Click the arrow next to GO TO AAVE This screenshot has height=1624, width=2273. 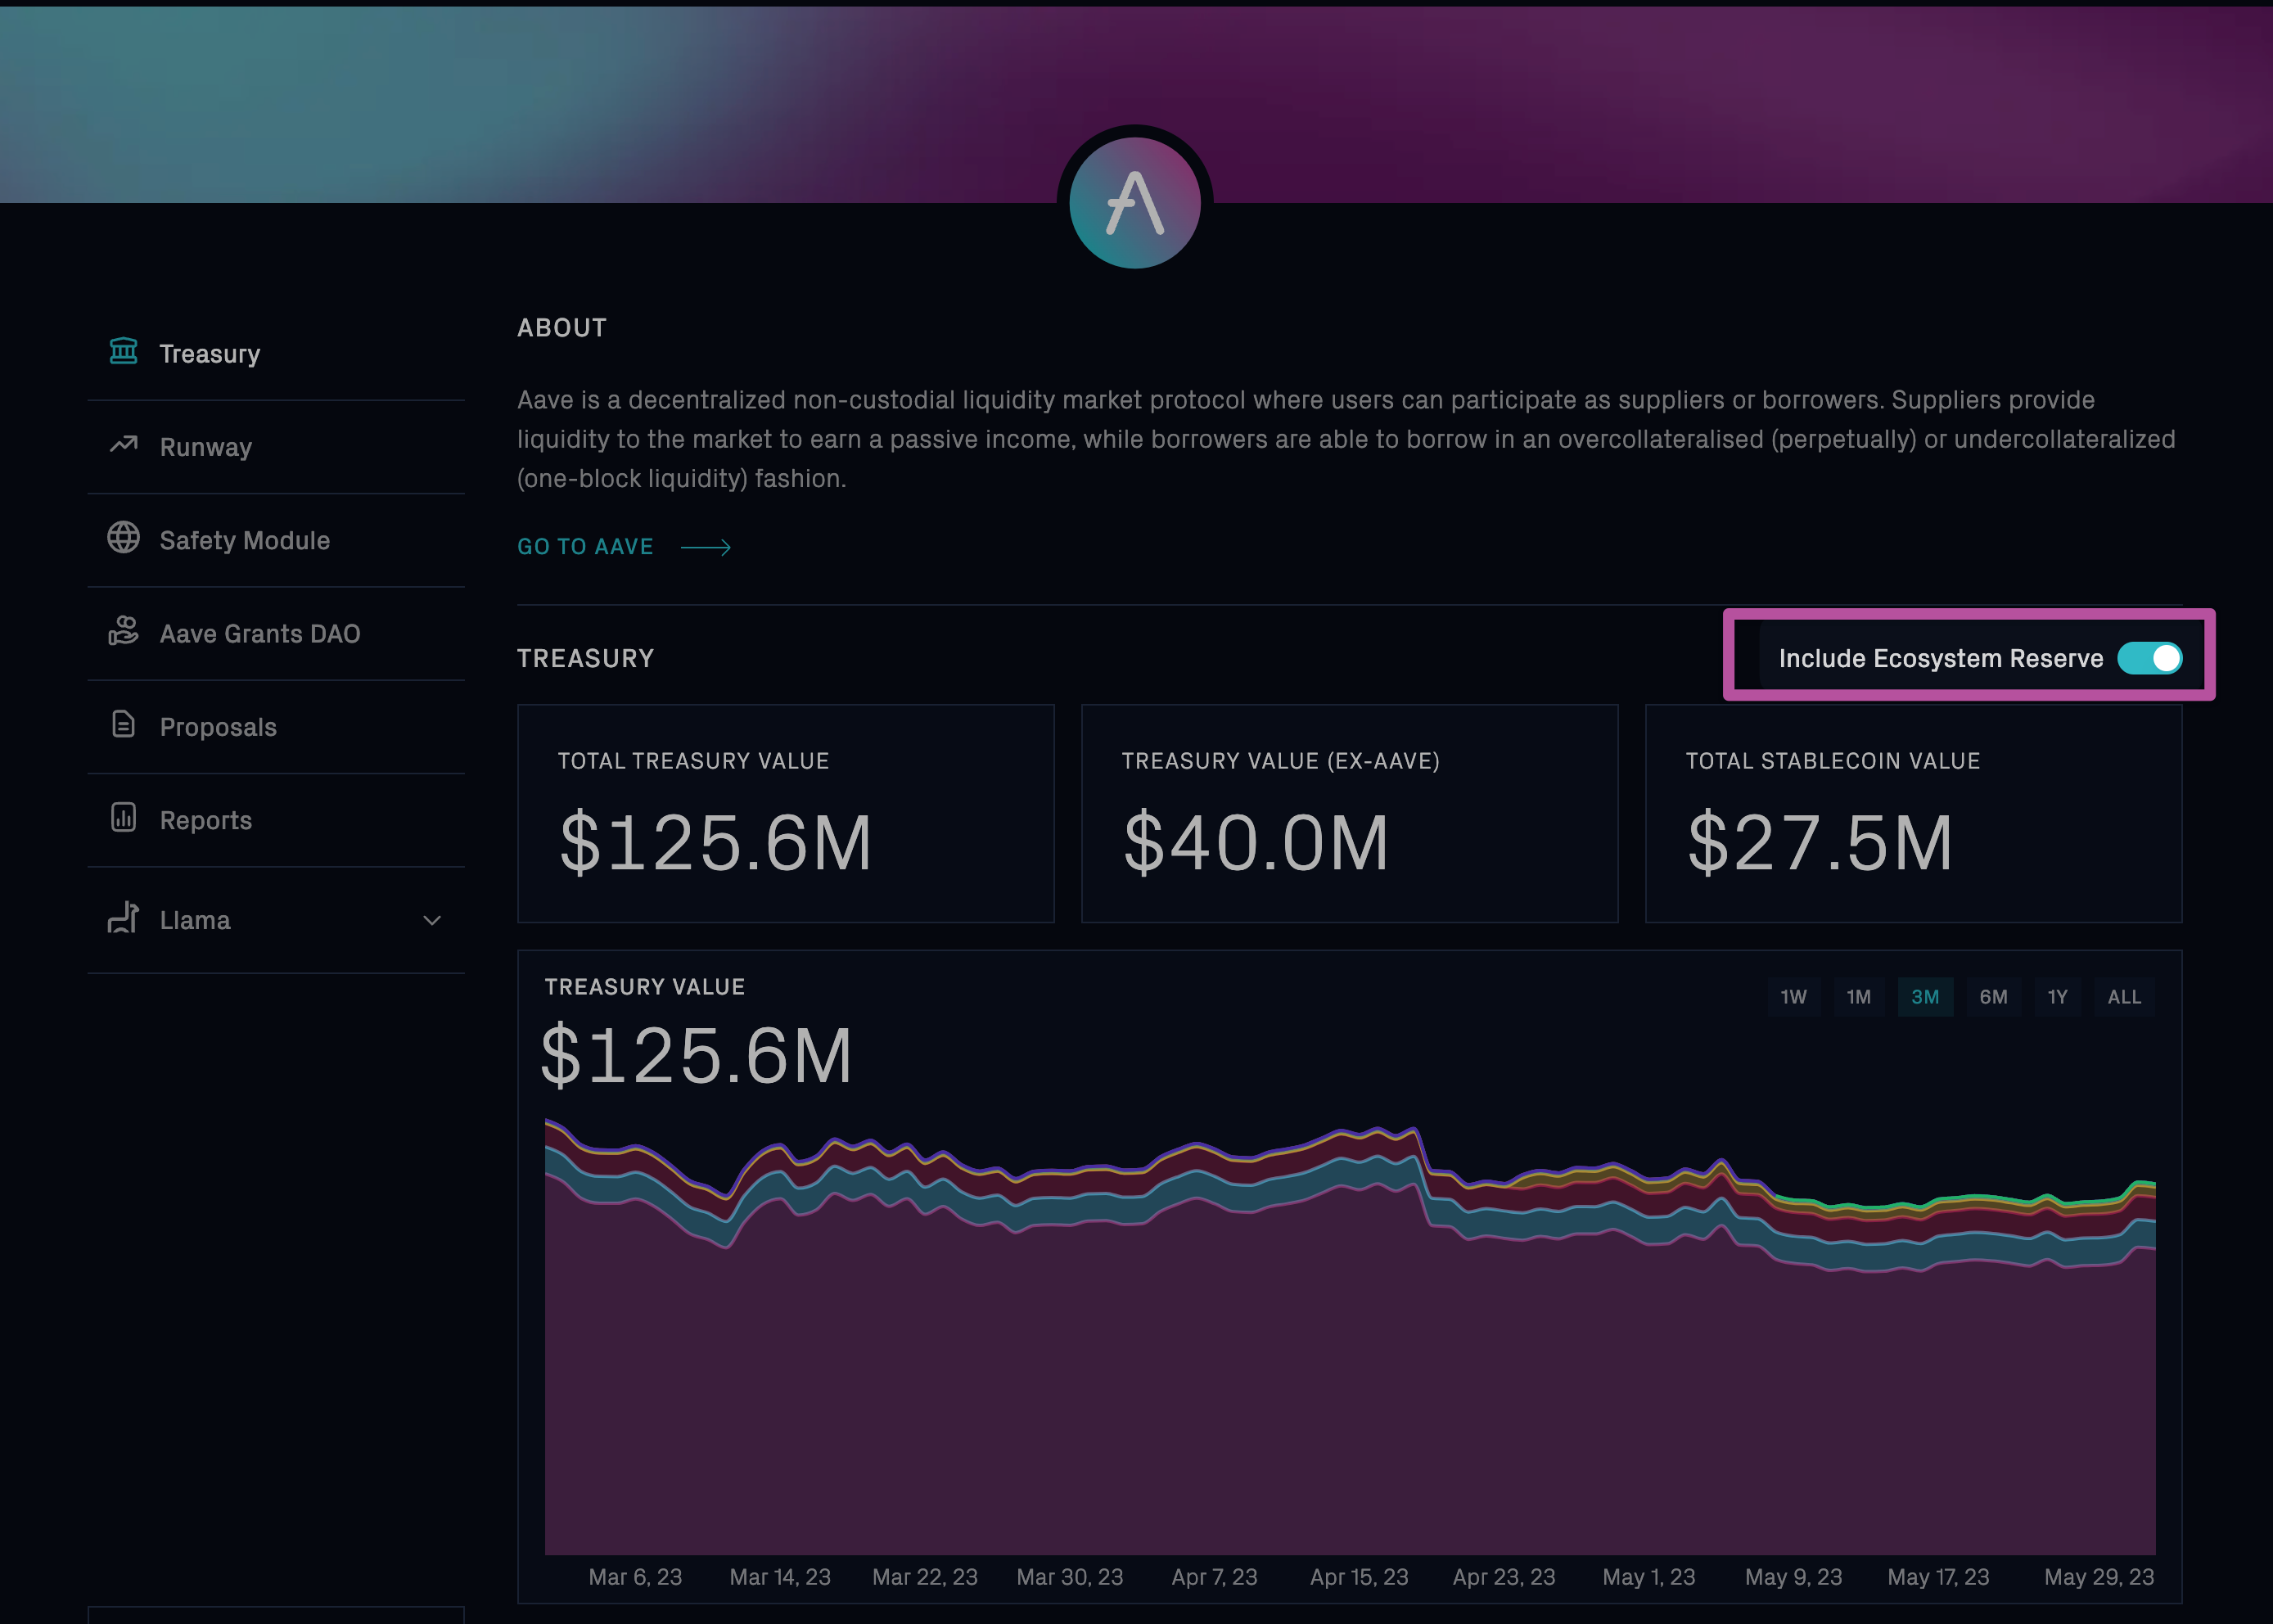(x=706, y=547)
